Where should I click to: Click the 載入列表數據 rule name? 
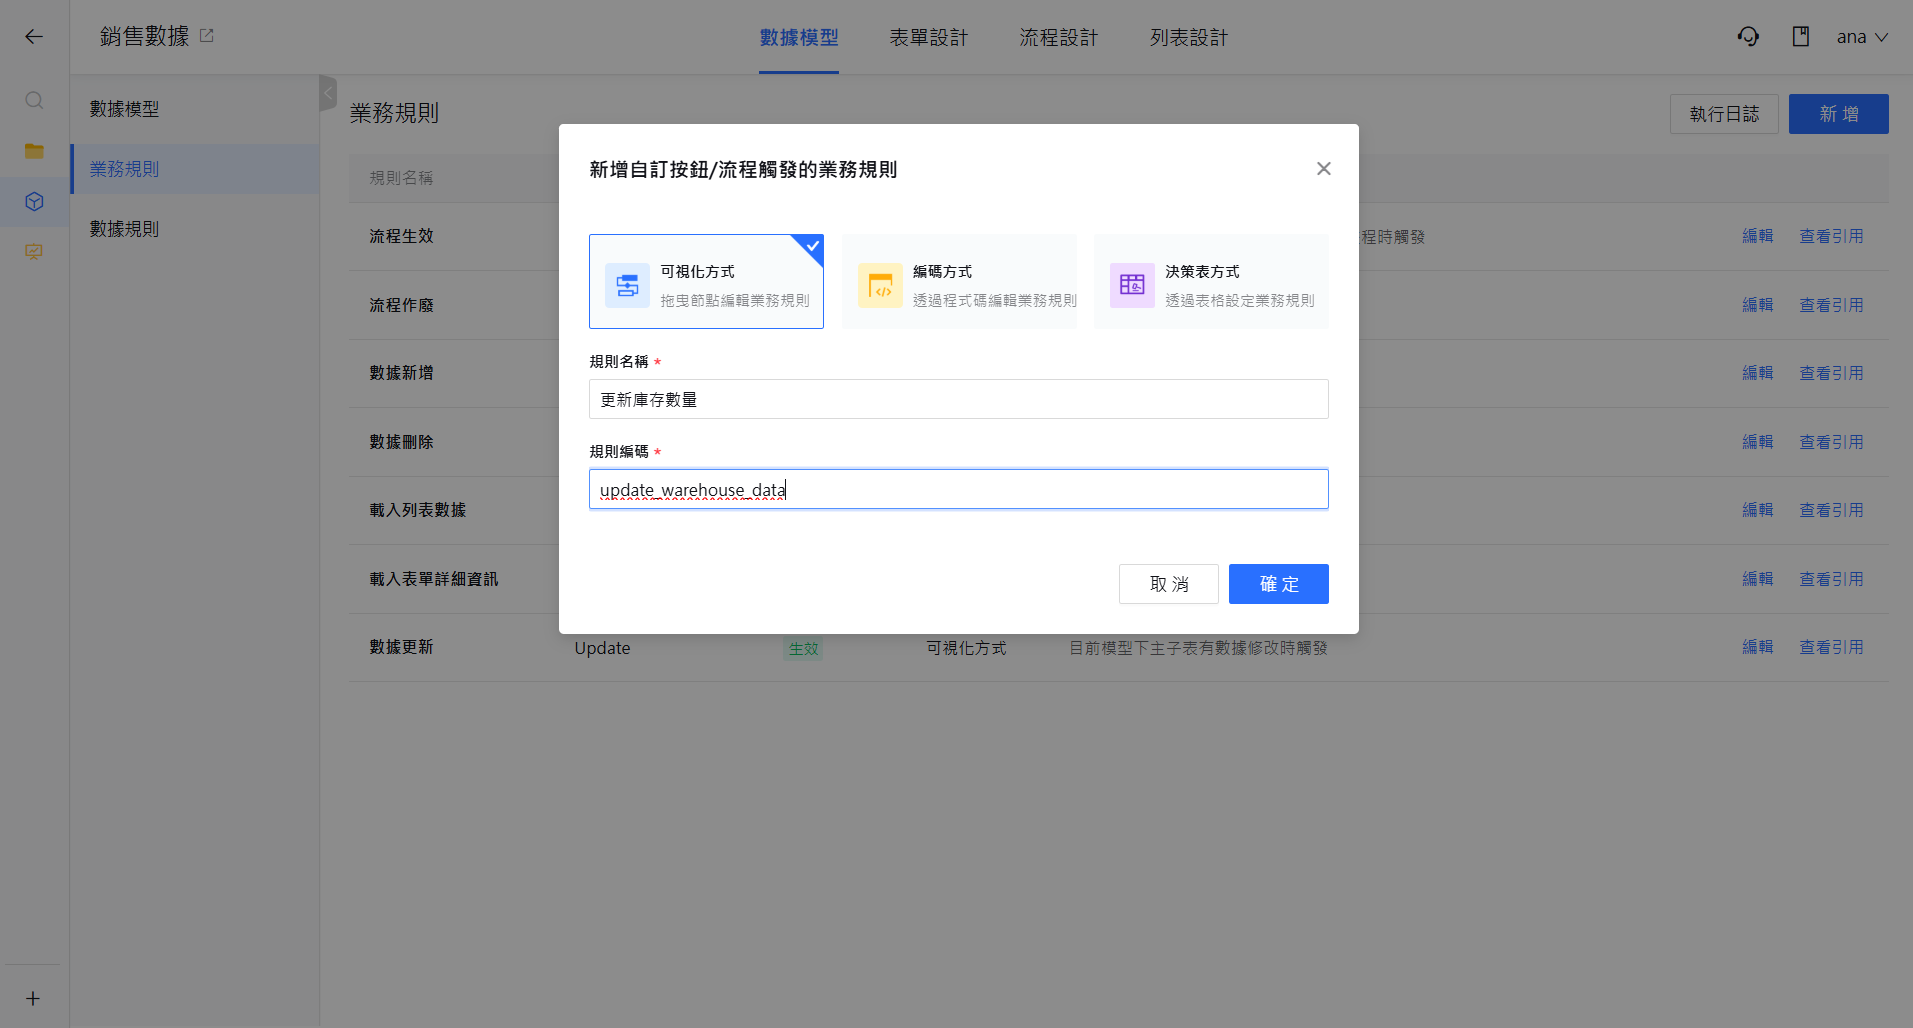click(417, 510)
